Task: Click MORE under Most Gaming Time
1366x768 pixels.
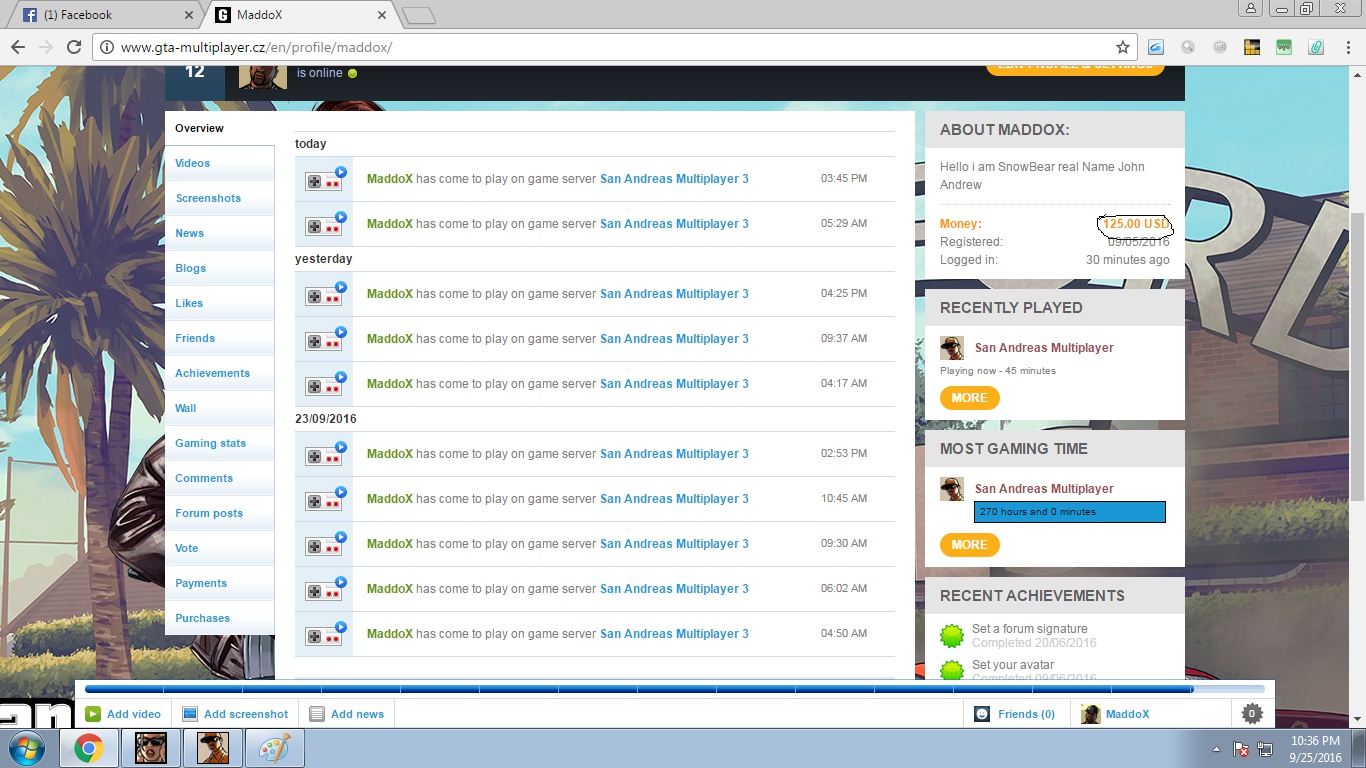Action: 969,545
